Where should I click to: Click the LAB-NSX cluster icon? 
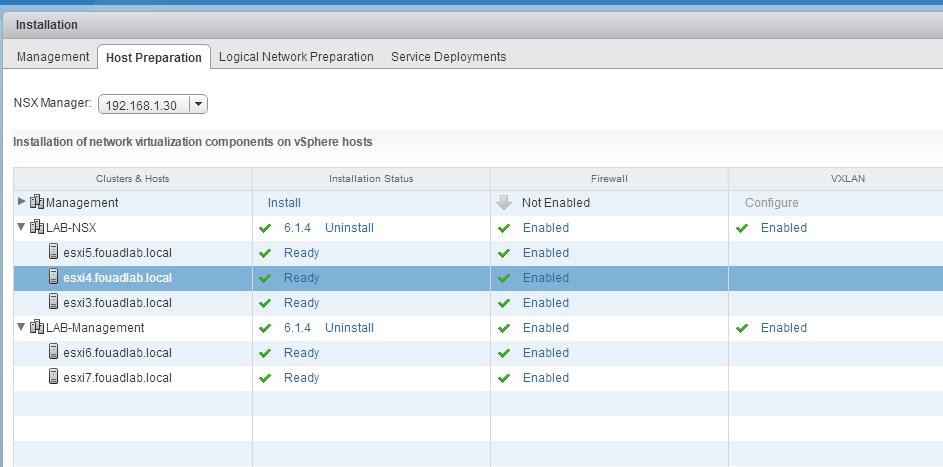(x=37, y=228)
